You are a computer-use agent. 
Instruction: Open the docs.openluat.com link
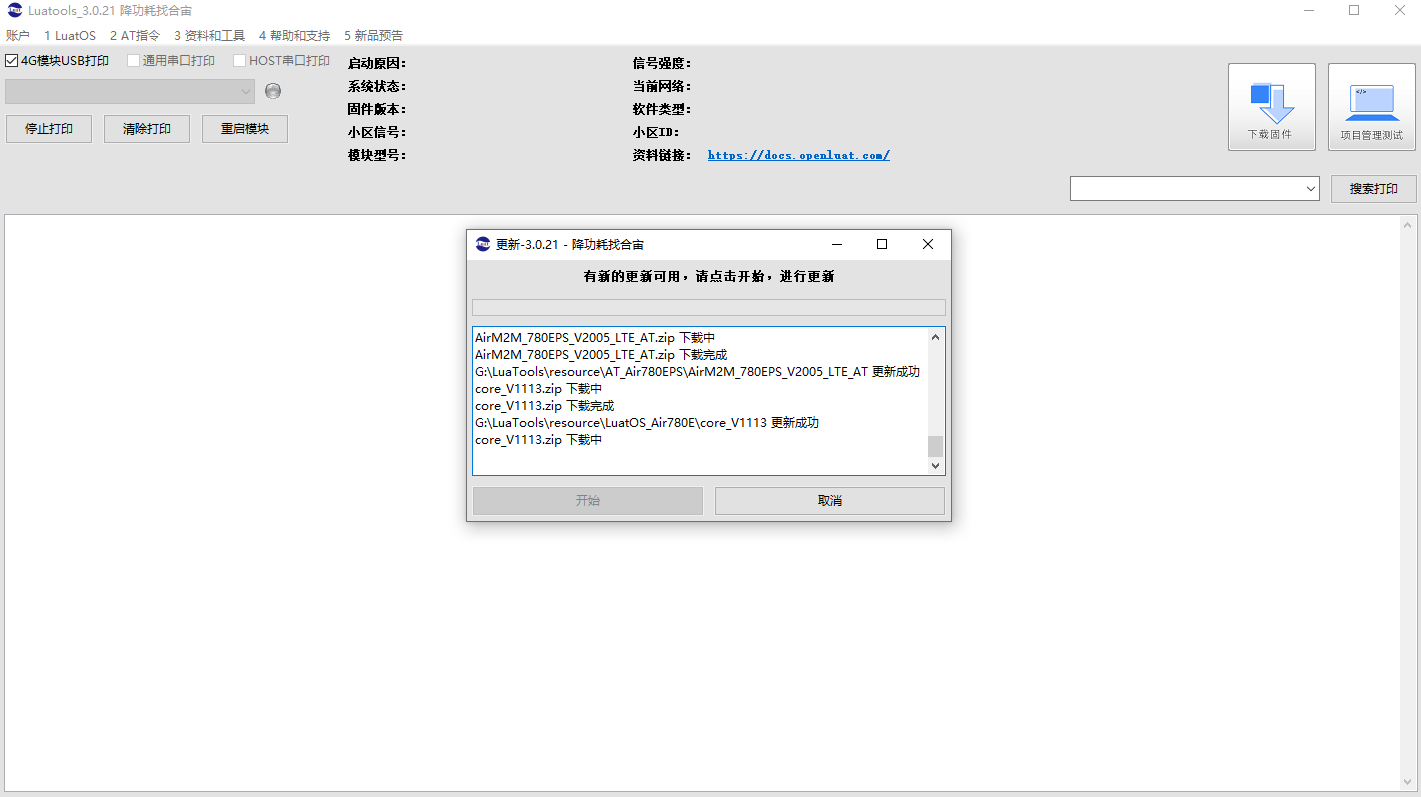tap(798, 155)
